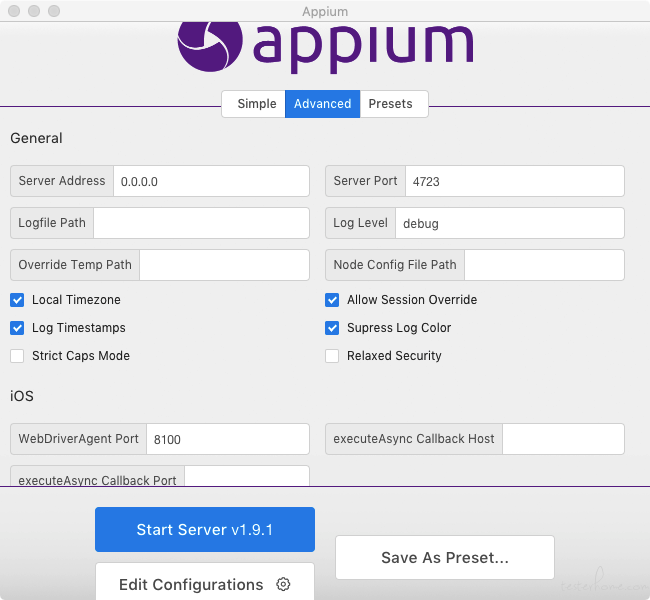This screenshot has width=650, height=600.
Task: Click the Server Address input field
Action: pos(211,181)
